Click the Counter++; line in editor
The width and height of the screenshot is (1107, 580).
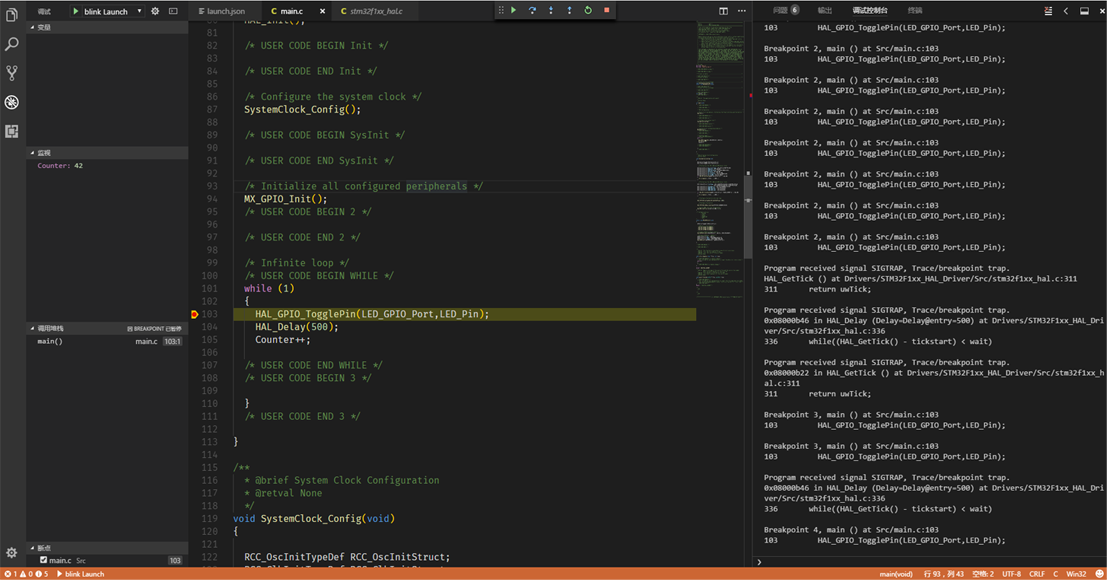pyautogui.click(x=282, y=339)
